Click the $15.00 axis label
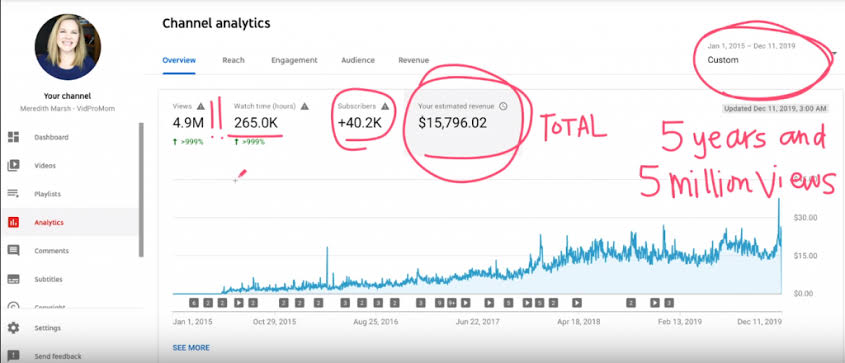The image size is (845, 363). 806,255
